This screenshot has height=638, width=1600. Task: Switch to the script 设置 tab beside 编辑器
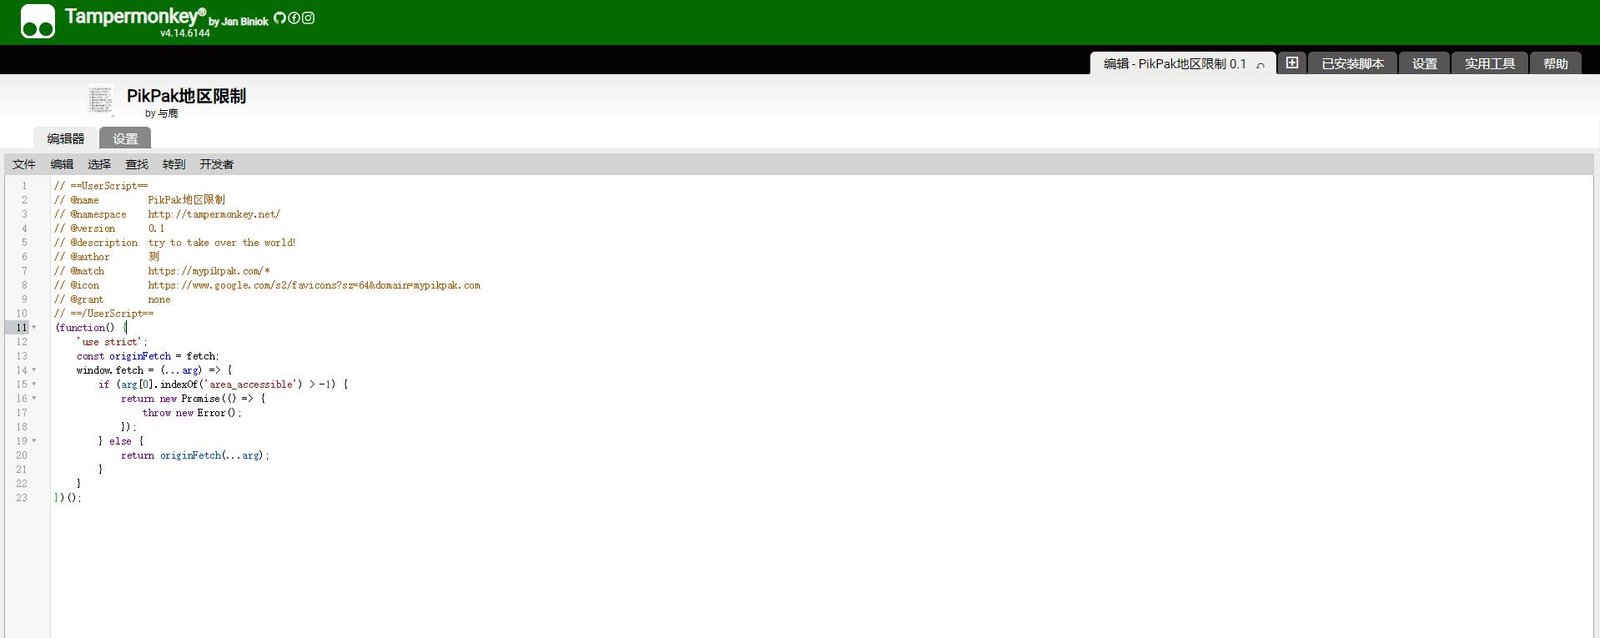125,139
